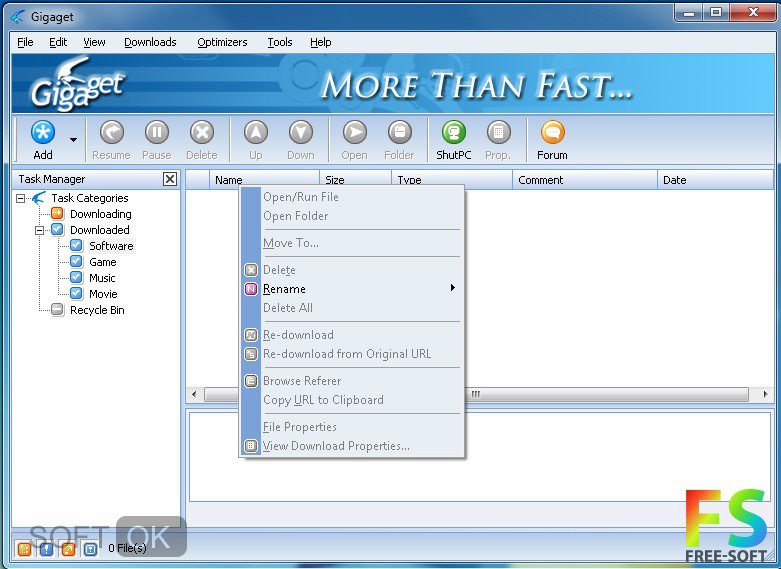
Task: Click the horizontal scrollbar thumb
Action: coord(476,395)
